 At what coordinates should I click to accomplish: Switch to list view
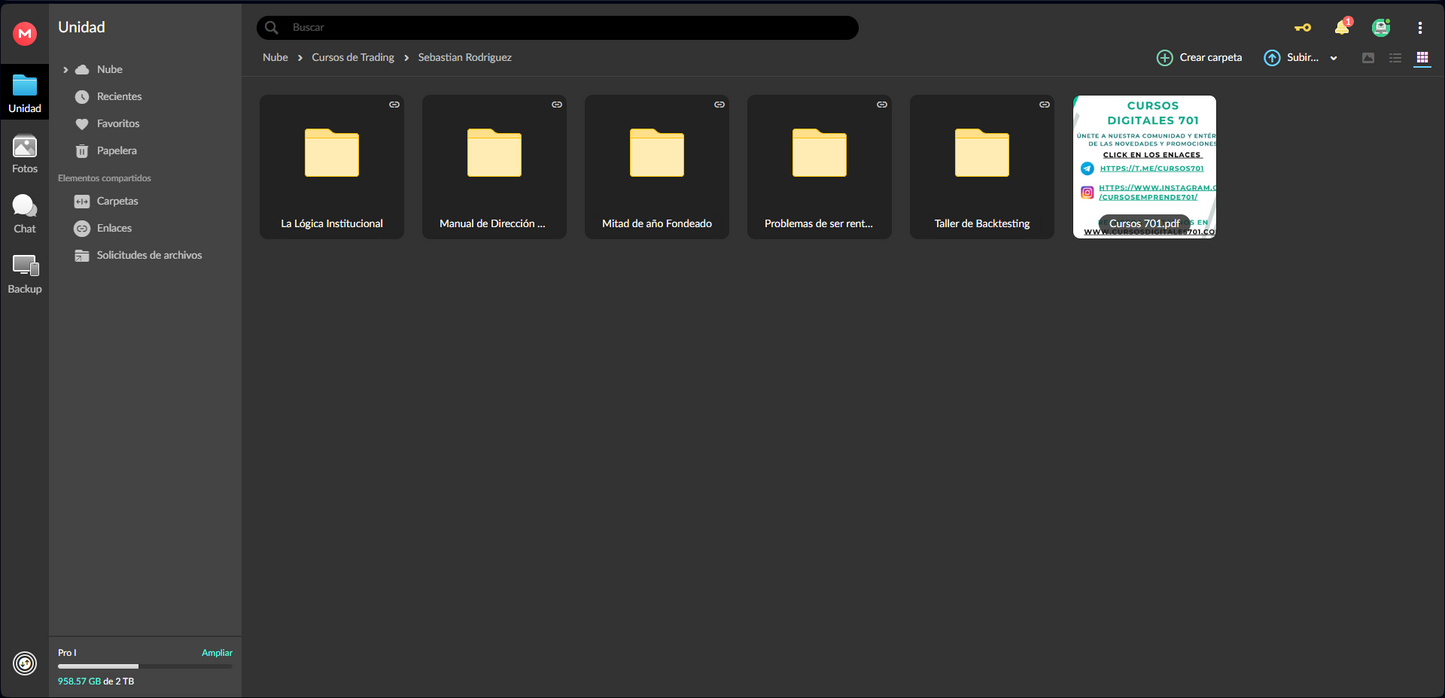[x=1395, y=58]
